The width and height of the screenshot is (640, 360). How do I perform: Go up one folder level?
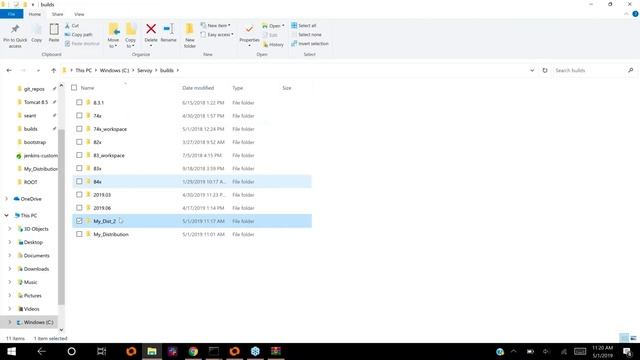[53, 71]
